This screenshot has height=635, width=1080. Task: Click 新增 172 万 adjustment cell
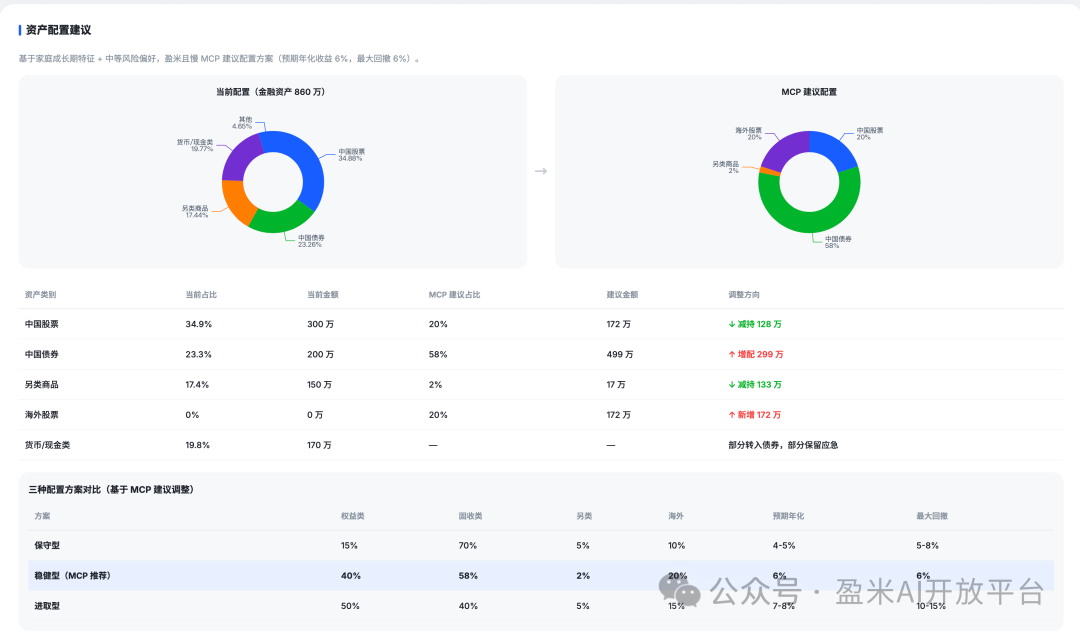coord(754,415)
